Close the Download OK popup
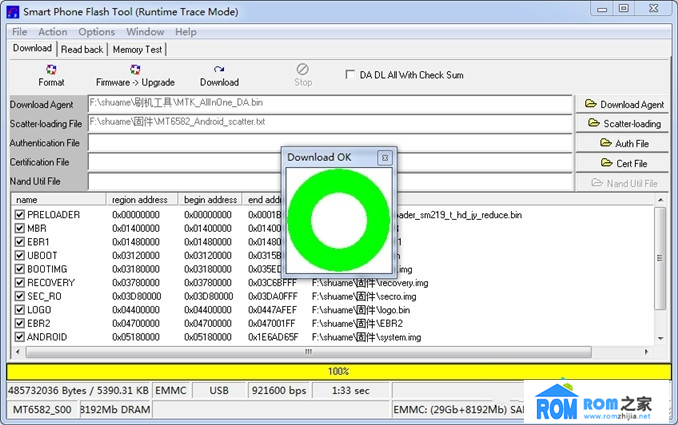 pos(384,158)
